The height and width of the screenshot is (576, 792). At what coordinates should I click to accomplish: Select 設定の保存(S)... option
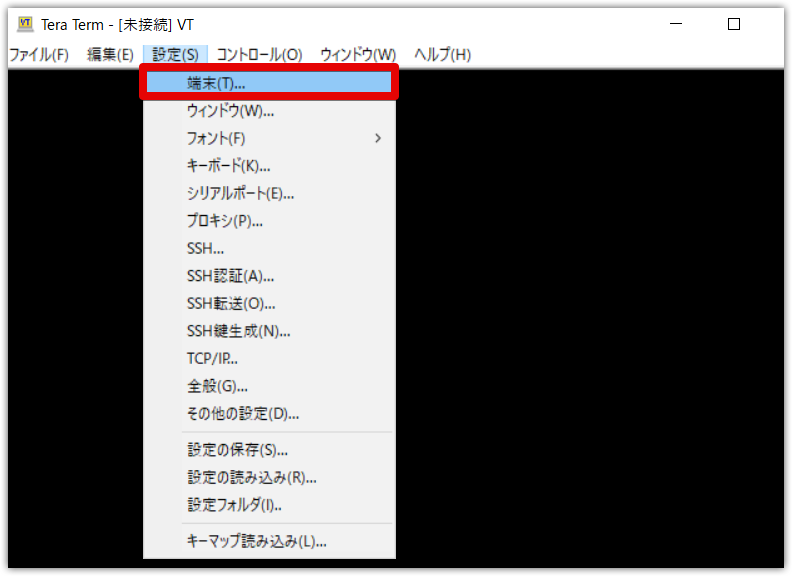coord(269,449)
